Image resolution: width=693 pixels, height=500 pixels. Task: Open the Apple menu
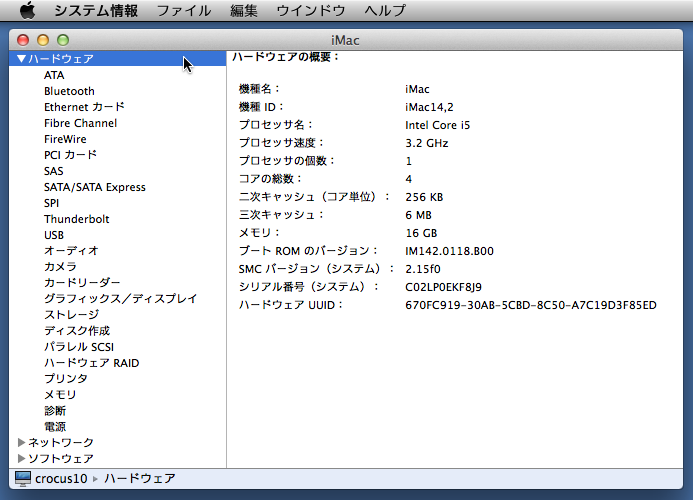click(x=27, y=10)
